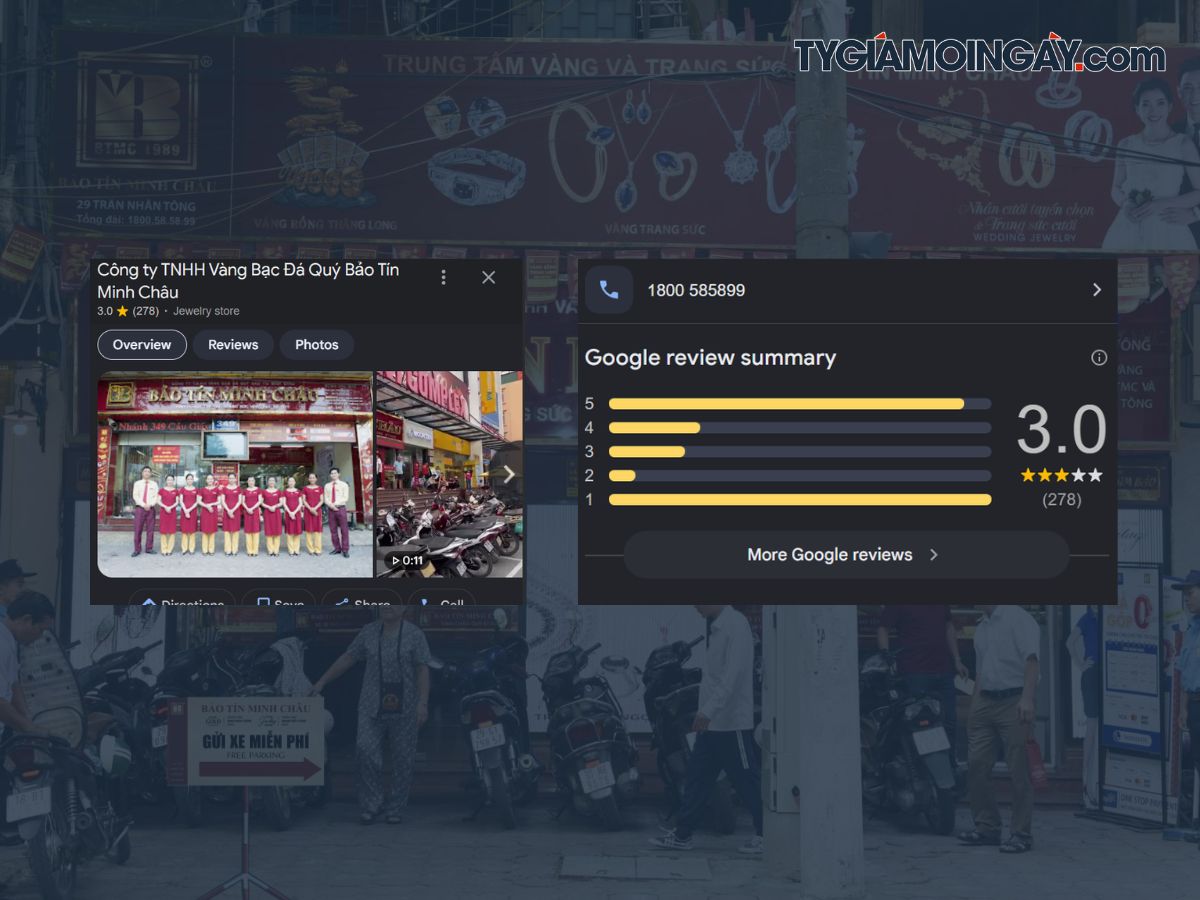Click the More Google reviews button
The image size is (1200, 900).
(846, 555)
